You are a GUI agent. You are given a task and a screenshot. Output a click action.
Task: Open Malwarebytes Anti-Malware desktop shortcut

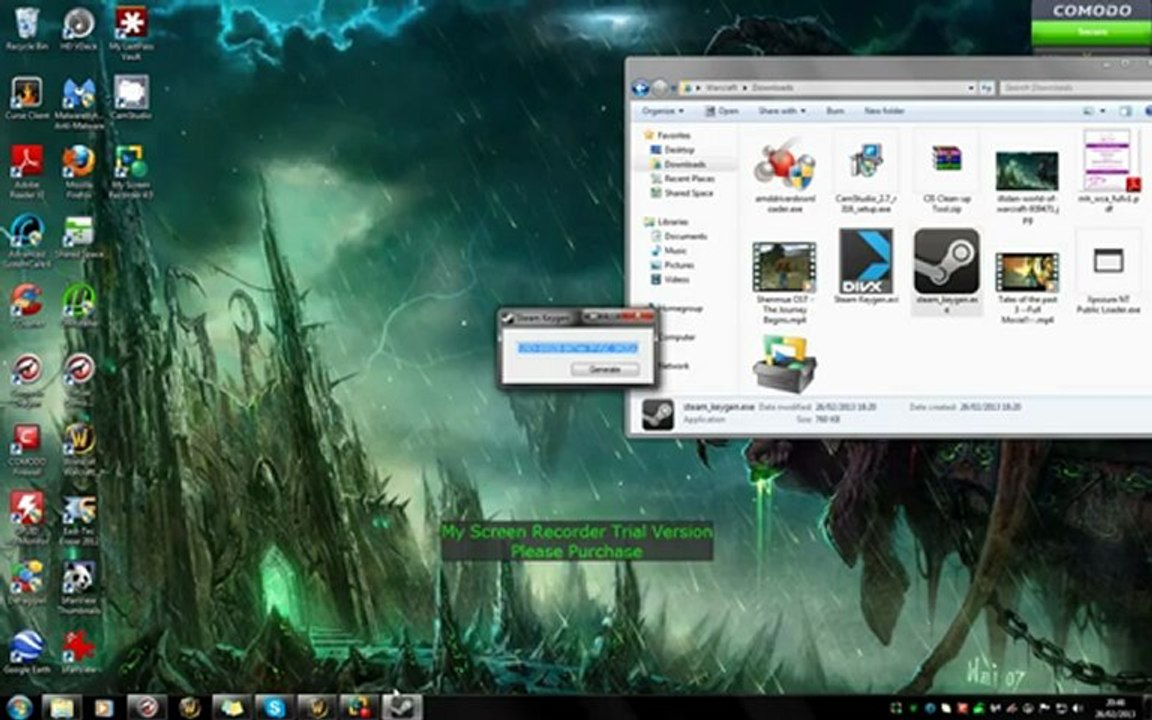(x=79, y=104)
